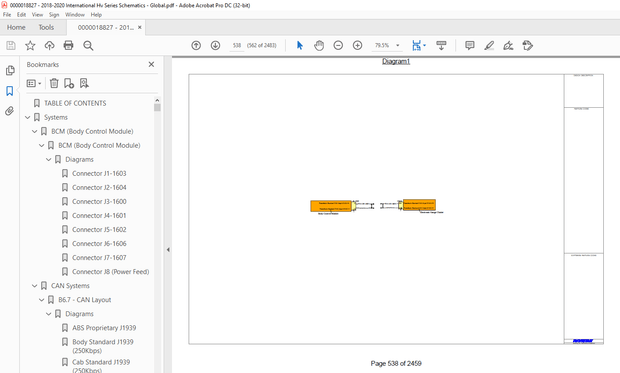620x373 pixels.
Task: Zoom in with plus icon
Action: pyautogui.click(x=357, y=45)
